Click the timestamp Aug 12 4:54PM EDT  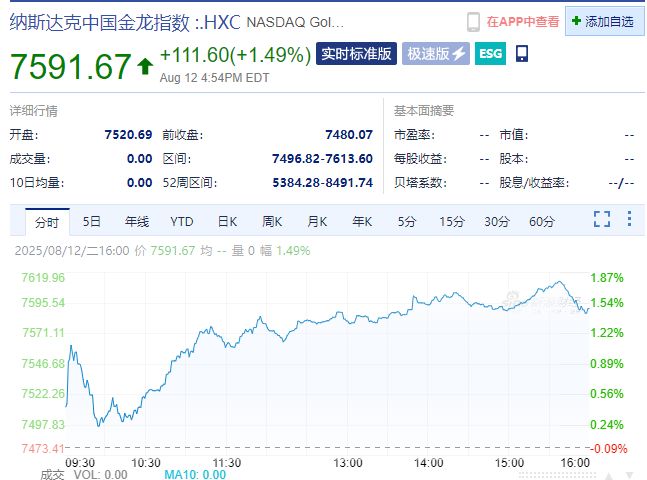click(x=215, y=78)
